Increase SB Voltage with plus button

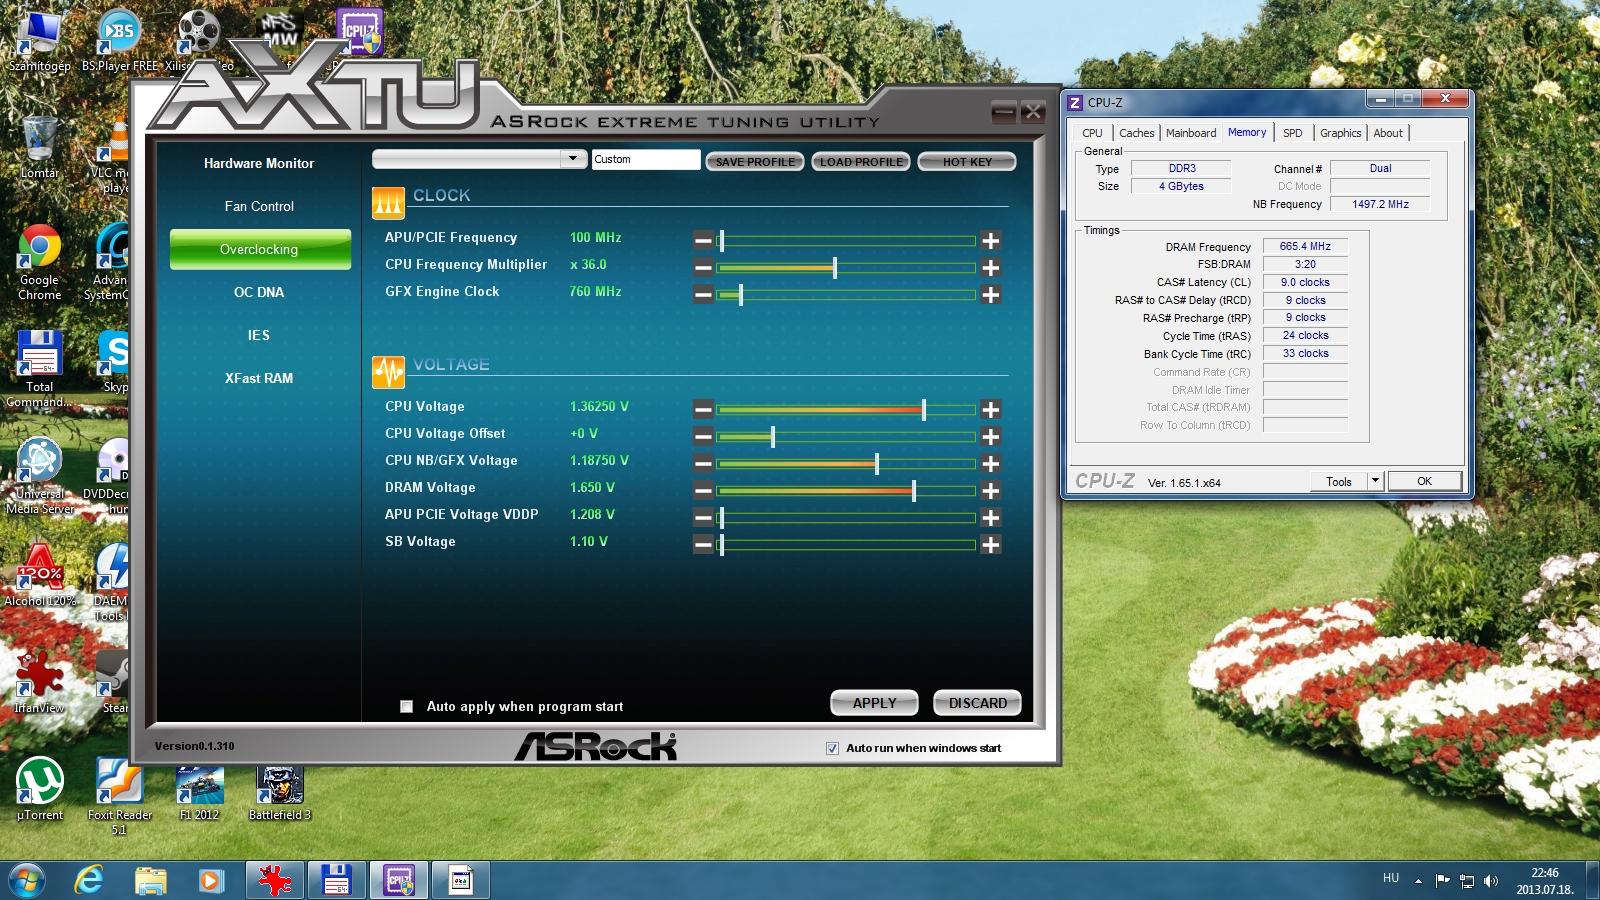[990, 545]
